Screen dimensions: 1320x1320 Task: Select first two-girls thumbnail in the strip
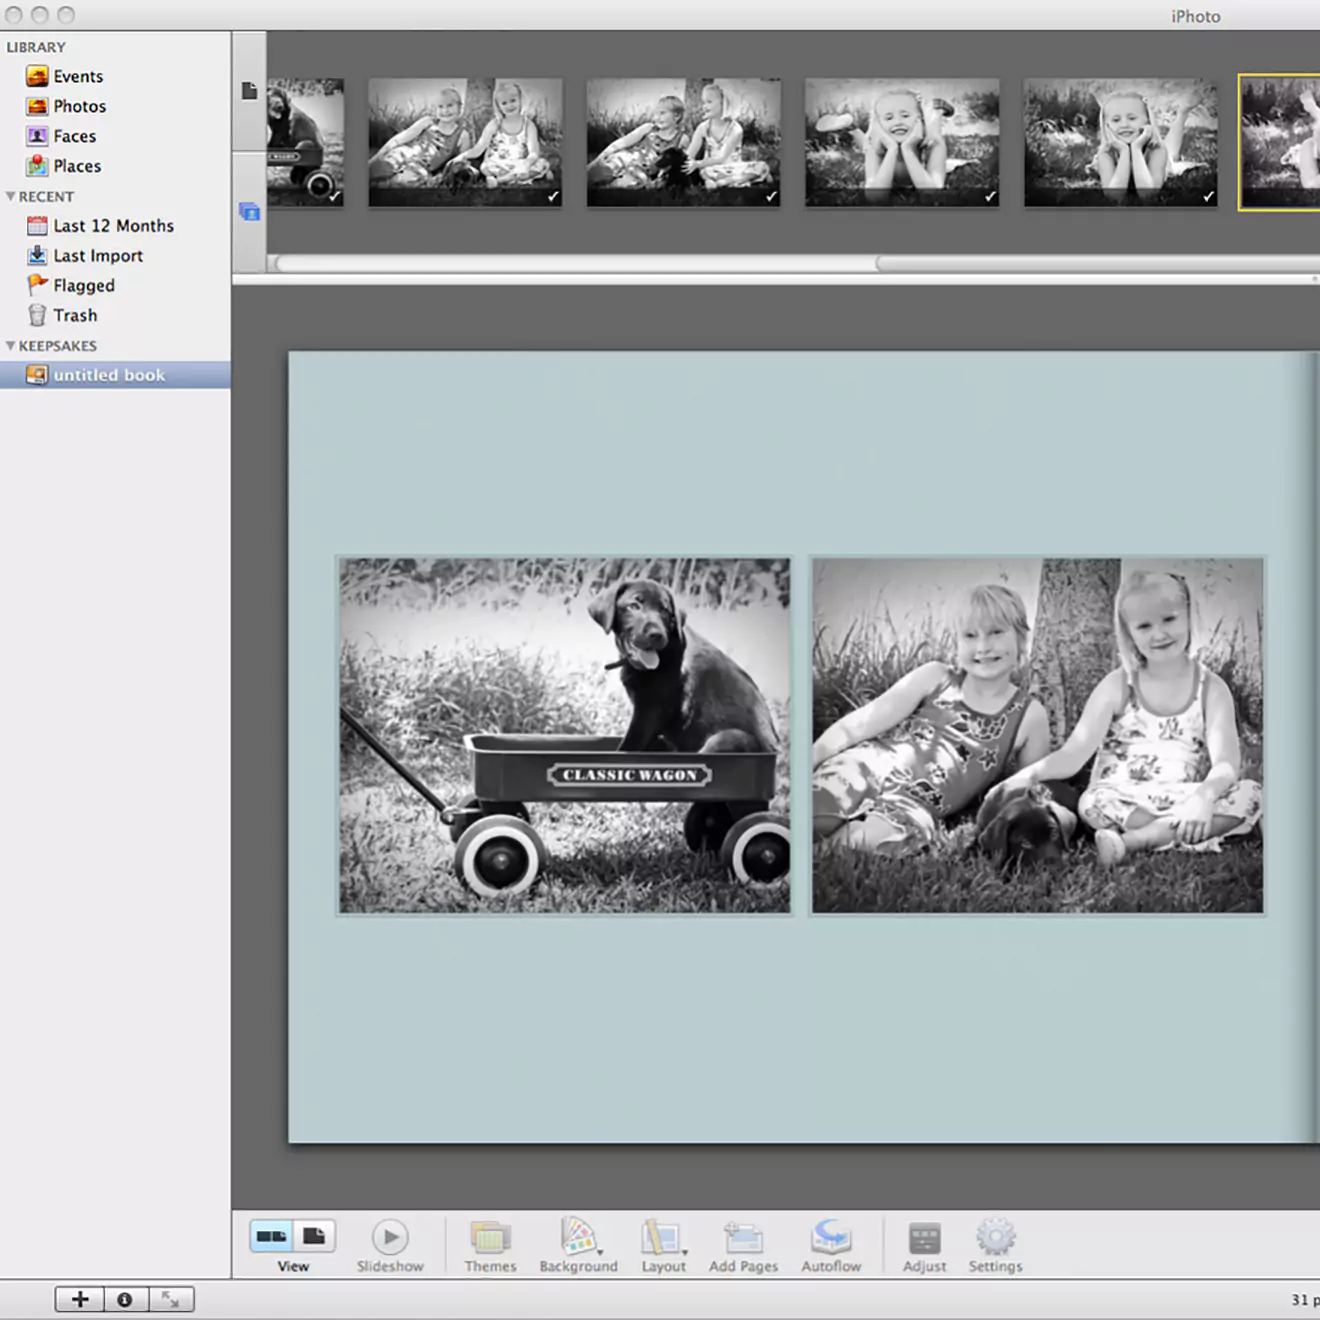[x=465, y=143]
